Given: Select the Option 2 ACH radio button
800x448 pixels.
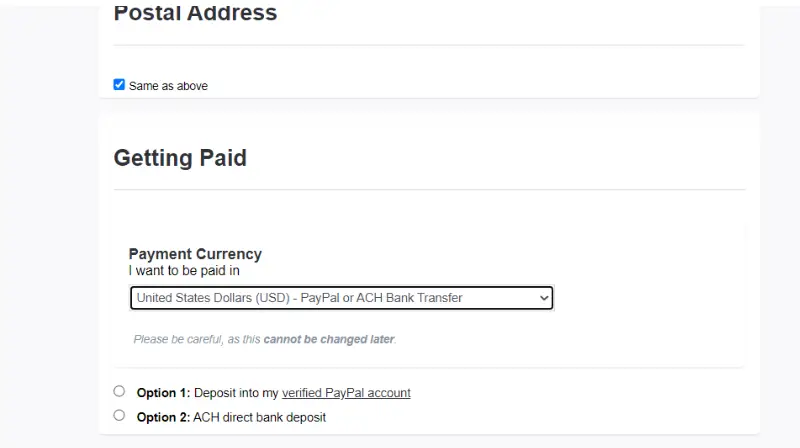Looking at the screenshot, I should [119, 415].
